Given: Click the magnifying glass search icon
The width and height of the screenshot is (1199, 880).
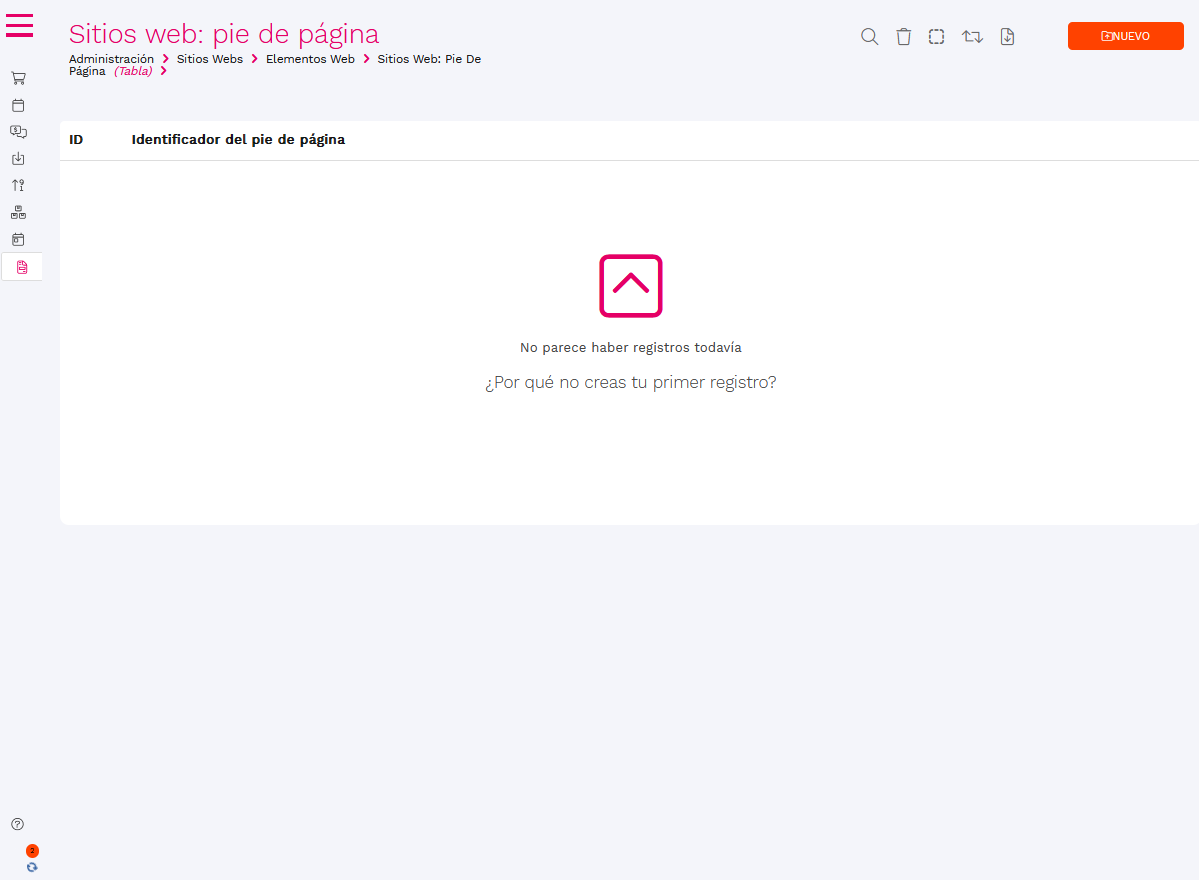Looking at the screenshot, I should click(x=870, y=37).
